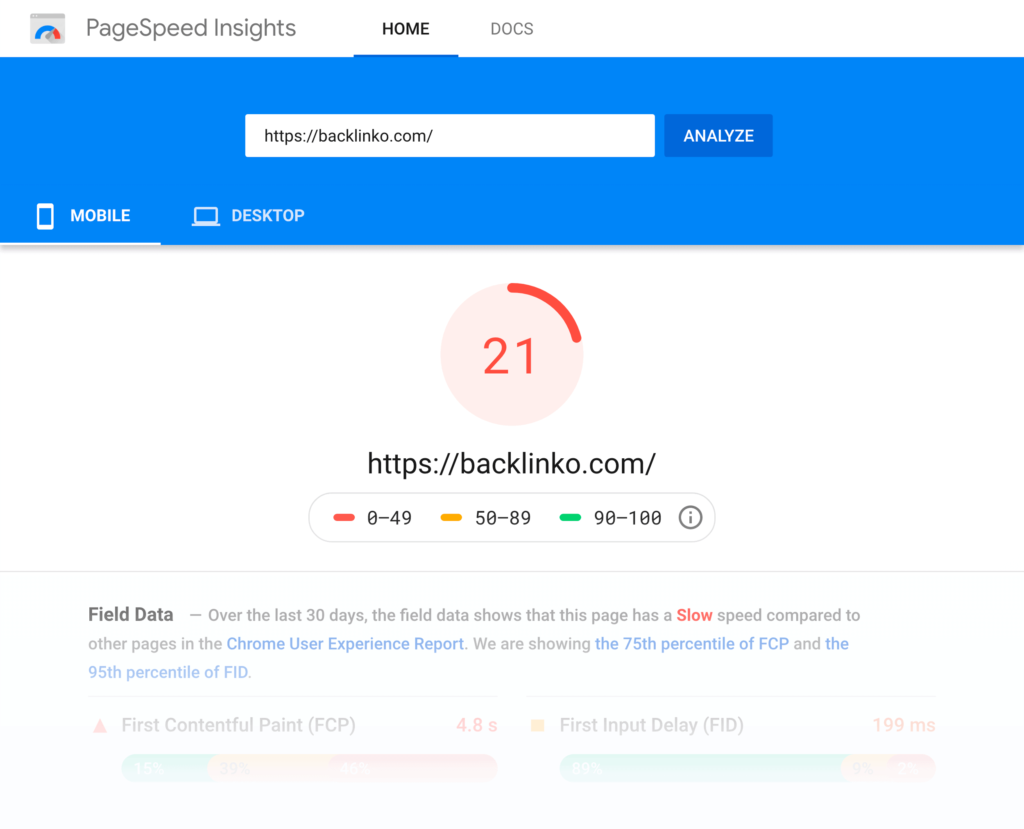Click the red triangle beside First Contentful Paint
1024x829 pixels.
98,725
